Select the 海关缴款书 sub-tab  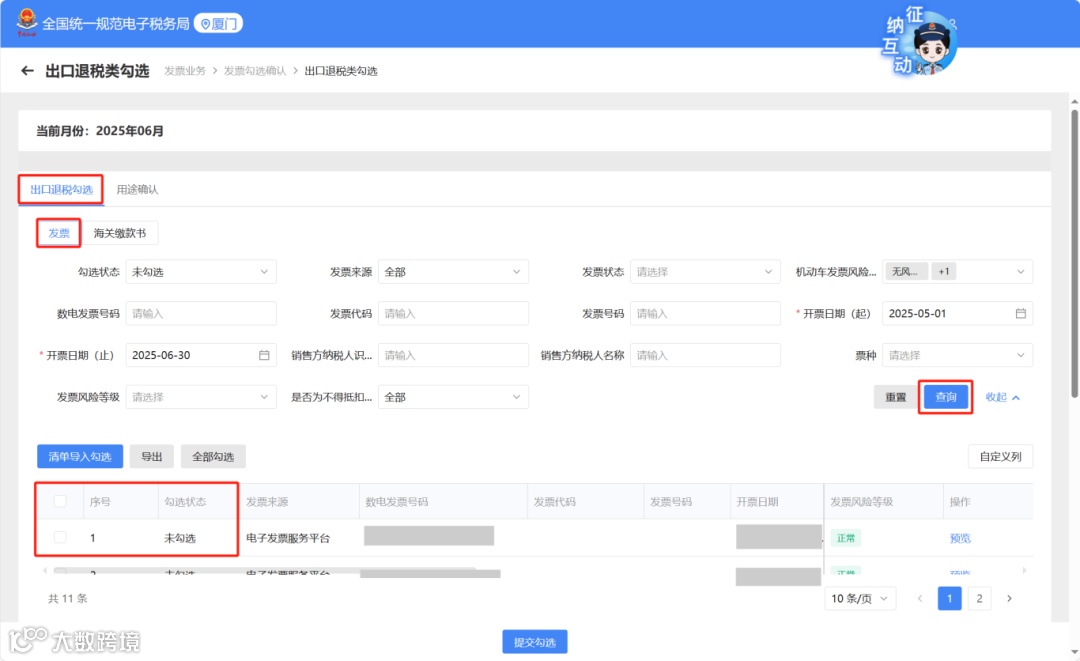120,233
